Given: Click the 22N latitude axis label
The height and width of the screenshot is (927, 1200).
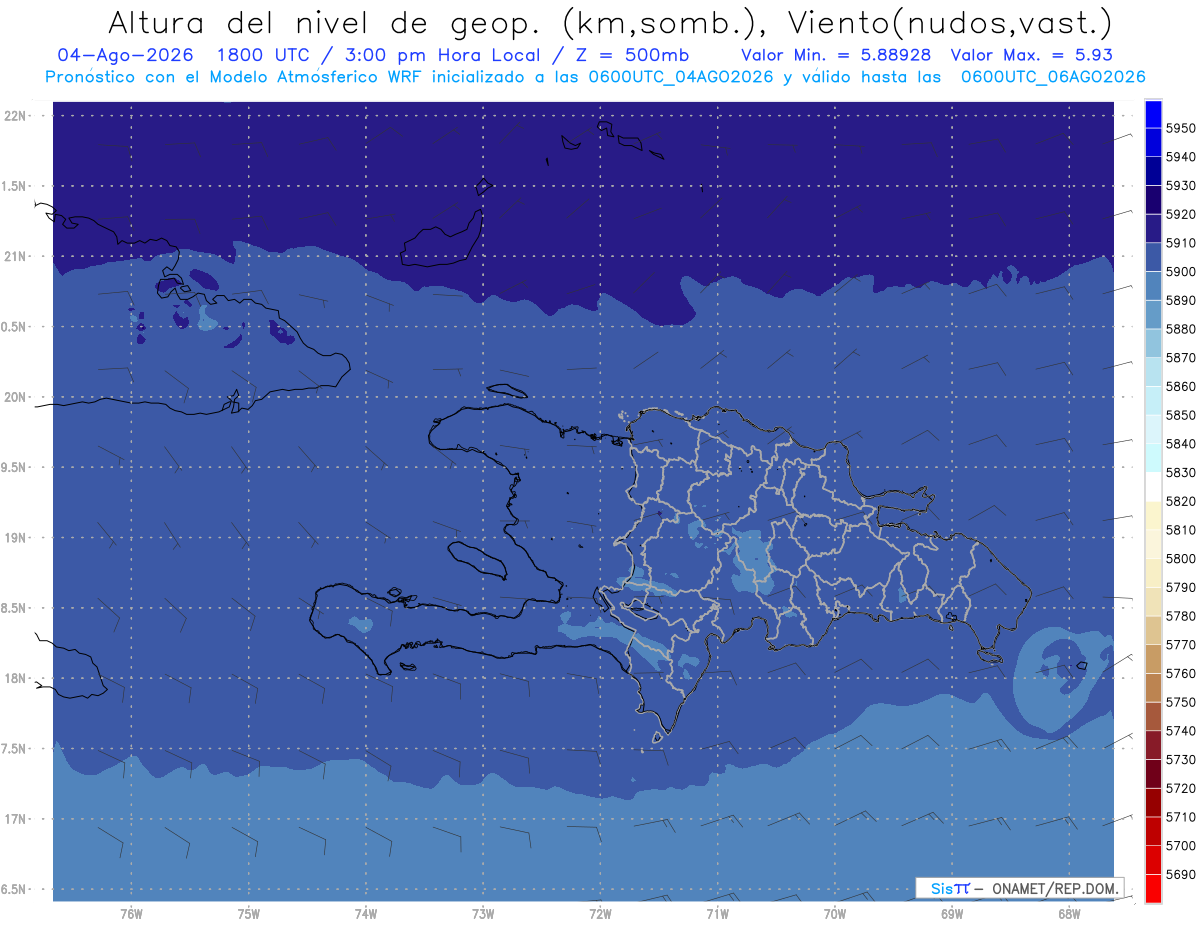Looking at the screenshot, I should click(x=14, y=115).
